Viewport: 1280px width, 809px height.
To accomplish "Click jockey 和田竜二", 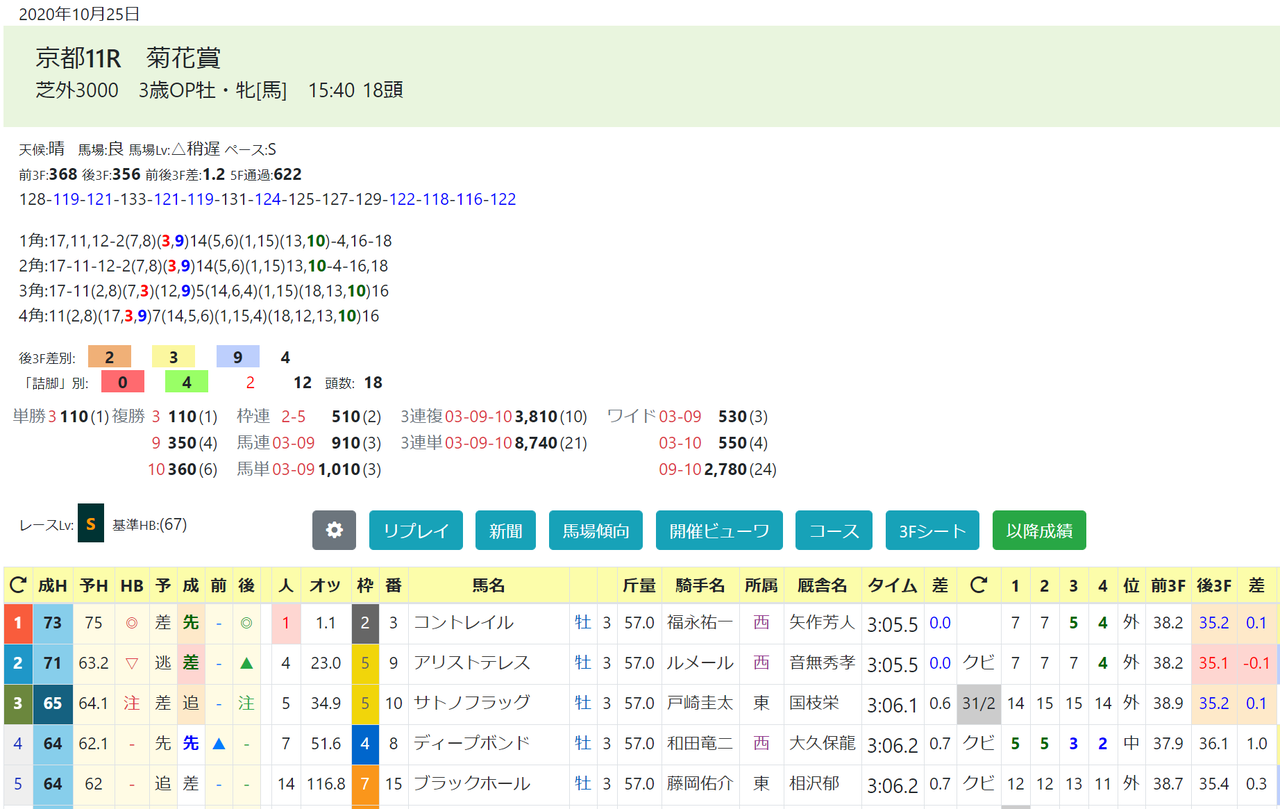I will pyautogui.click(x=700, y=743).
